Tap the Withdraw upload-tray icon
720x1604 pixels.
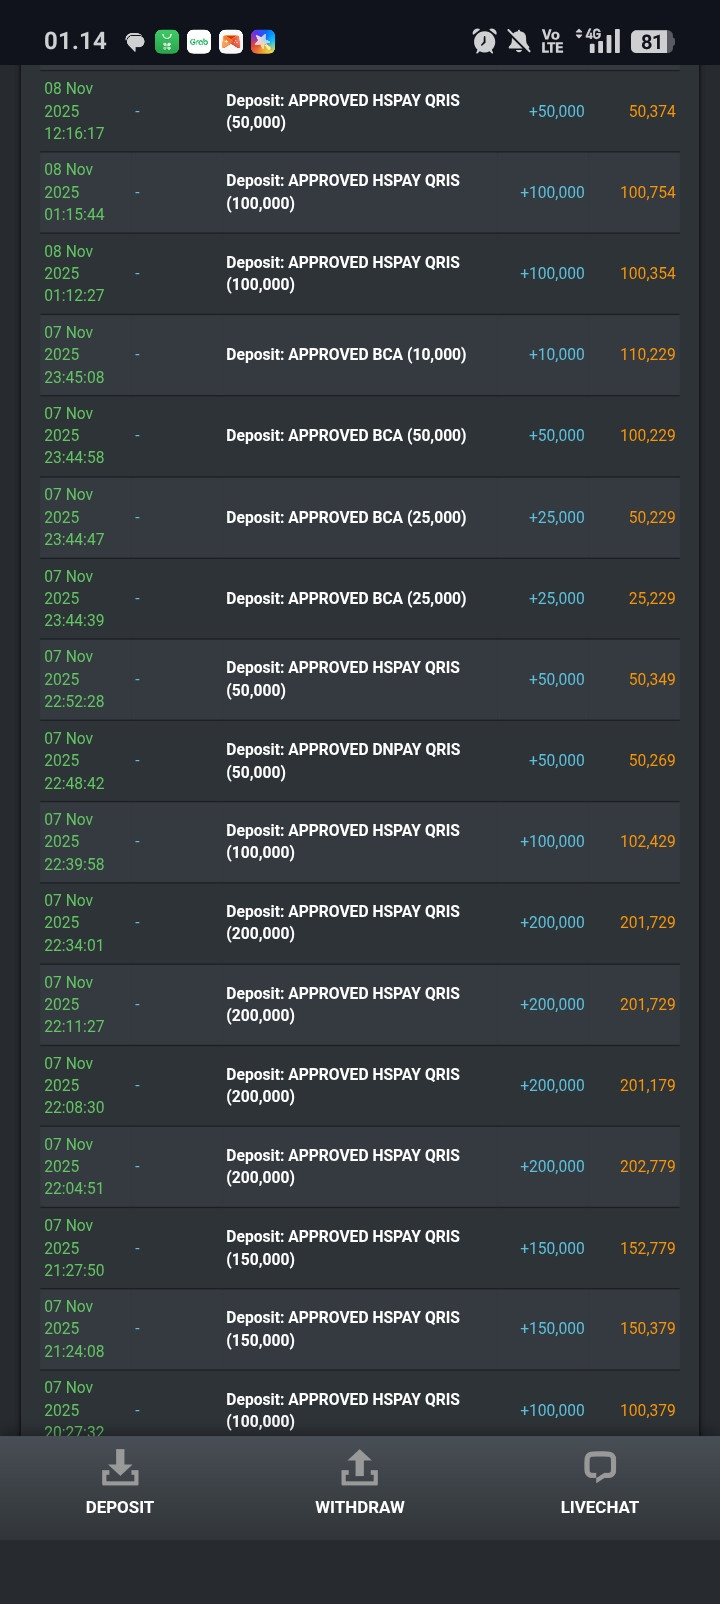point(359,1467)
